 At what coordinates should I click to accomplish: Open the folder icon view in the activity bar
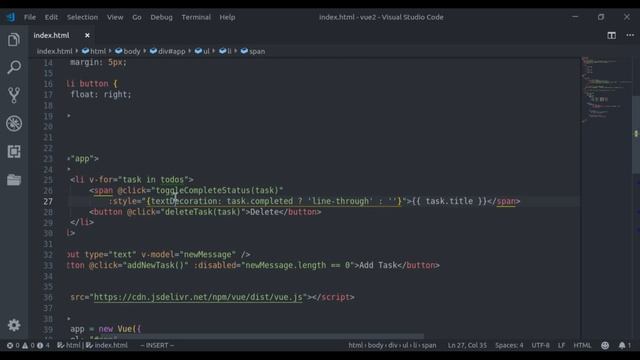pos(14,180)
